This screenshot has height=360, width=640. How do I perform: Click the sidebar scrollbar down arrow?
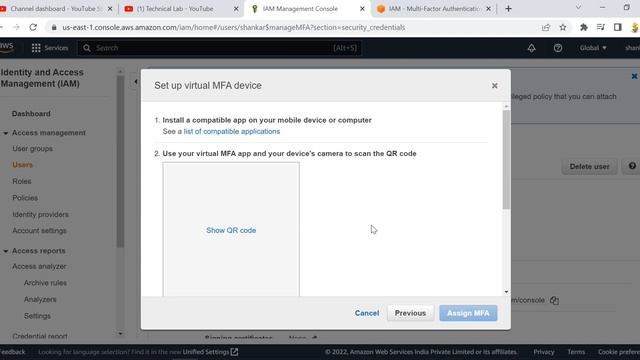[x=120, y=333]
